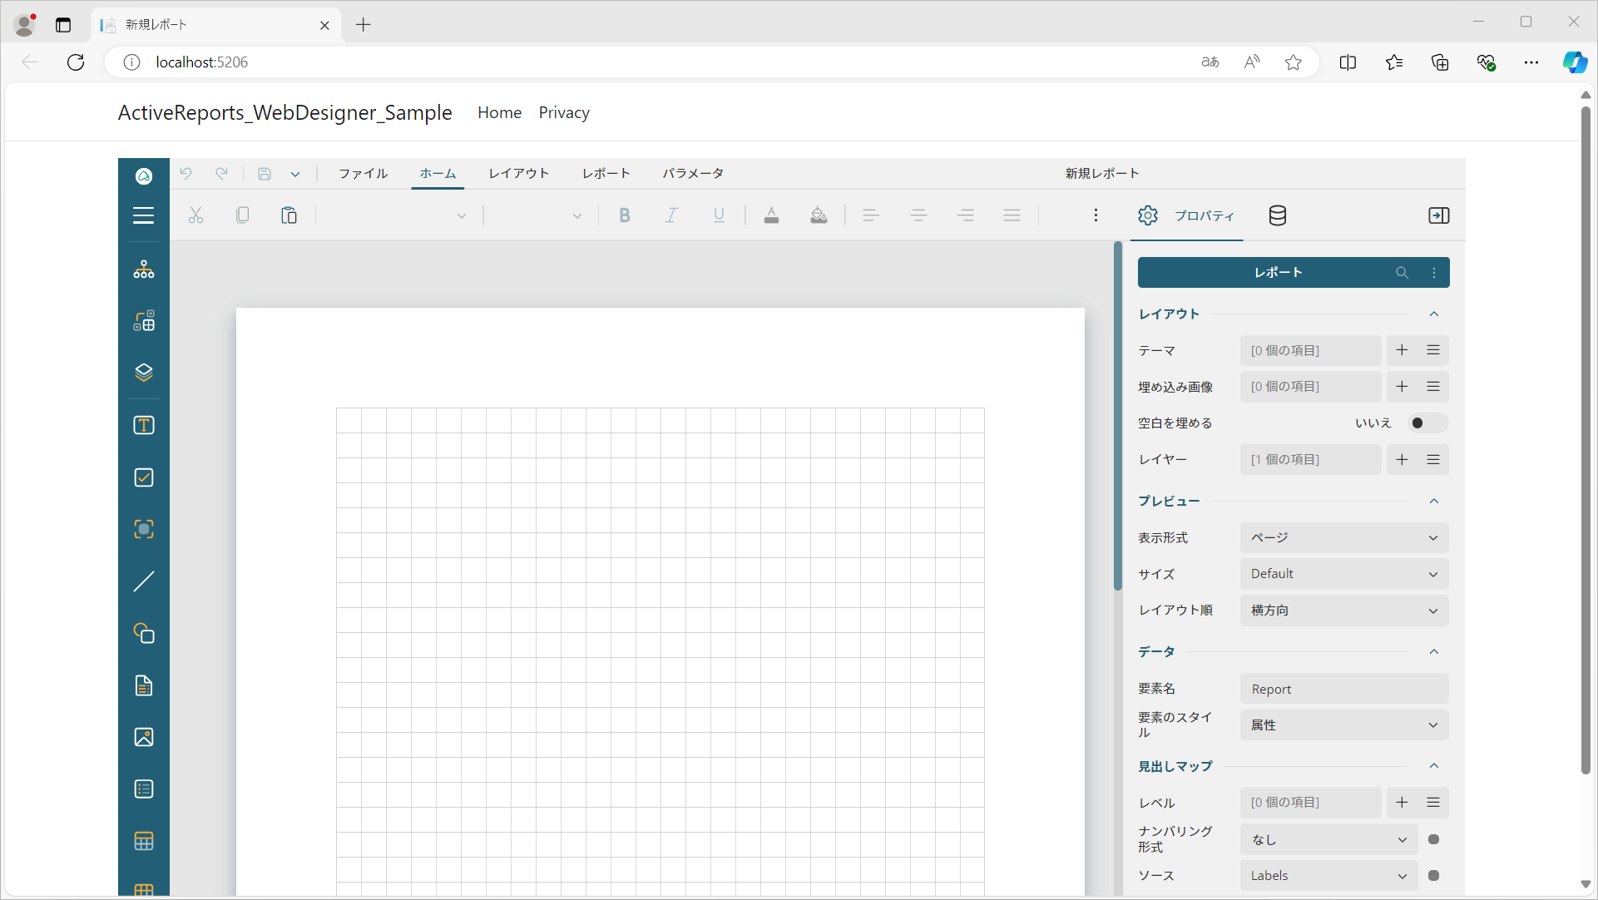The height and width of the screenshot is (900, 1598).
Task: Open the レポート header options menu
Action: click(x=1434, y=273)
